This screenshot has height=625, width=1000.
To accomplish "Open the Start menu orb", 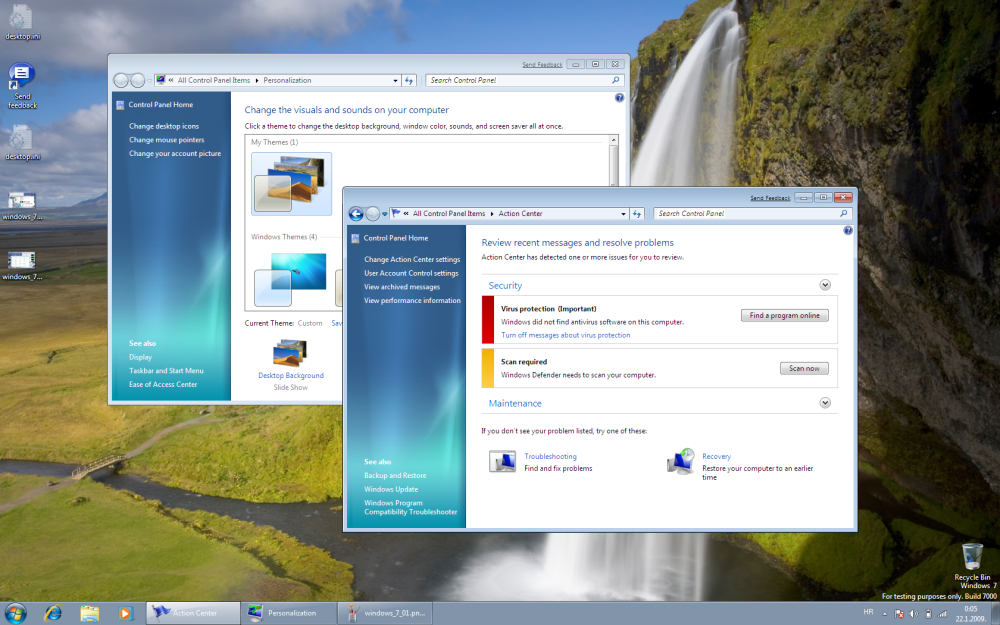I will click(15, 614).
